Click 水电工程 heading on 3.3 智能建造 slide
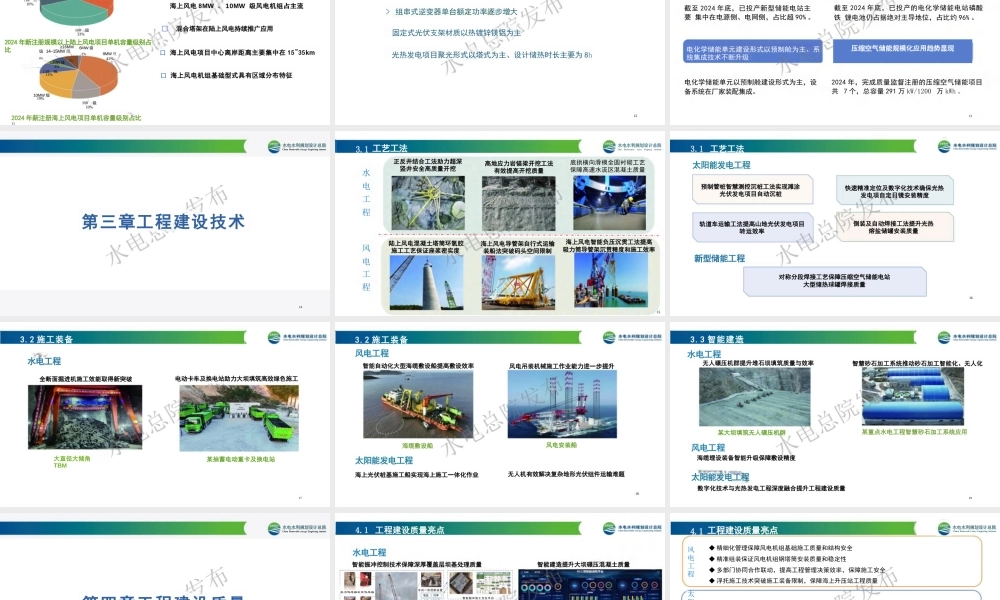Viewport: 1000px width, 600px height. (x=704, y=354)
